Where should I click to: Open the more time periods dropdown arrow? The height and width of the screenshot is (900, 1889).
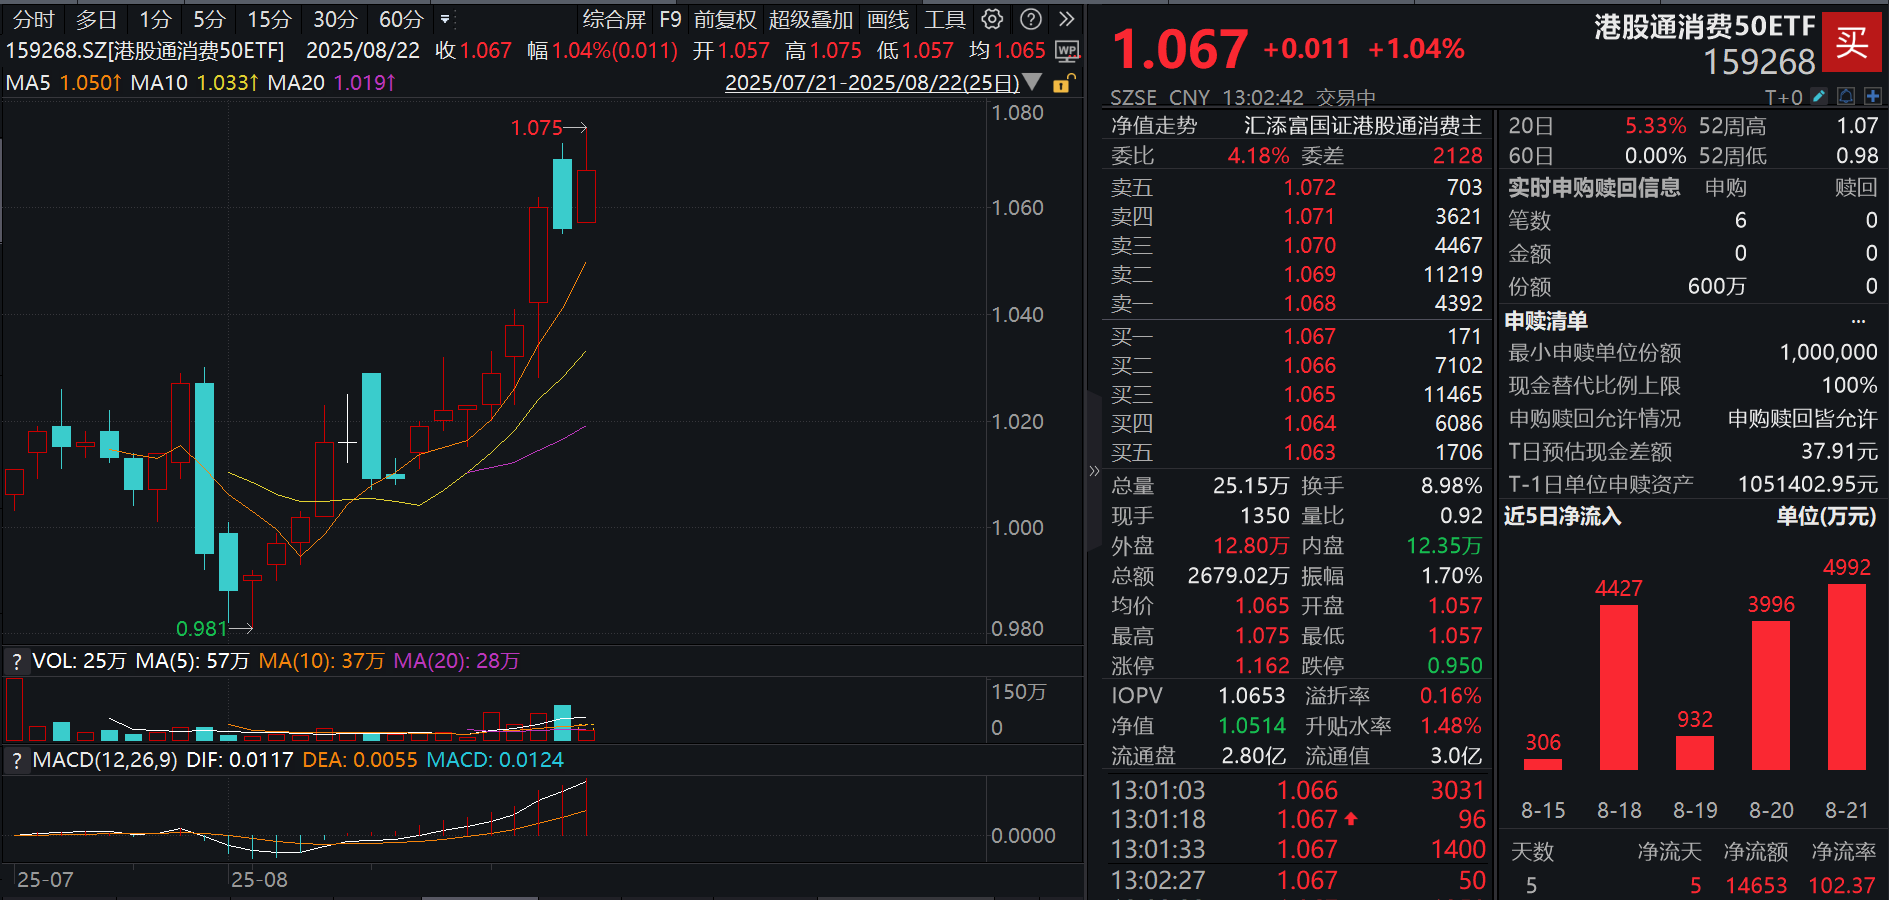(x=445, y=19)
